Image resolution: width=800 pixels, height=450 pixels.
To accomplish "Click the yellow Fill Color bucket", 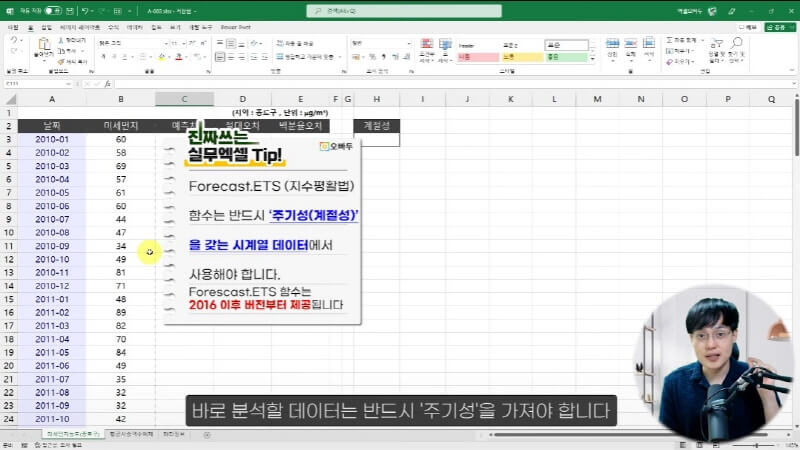I will click(162, 57).
